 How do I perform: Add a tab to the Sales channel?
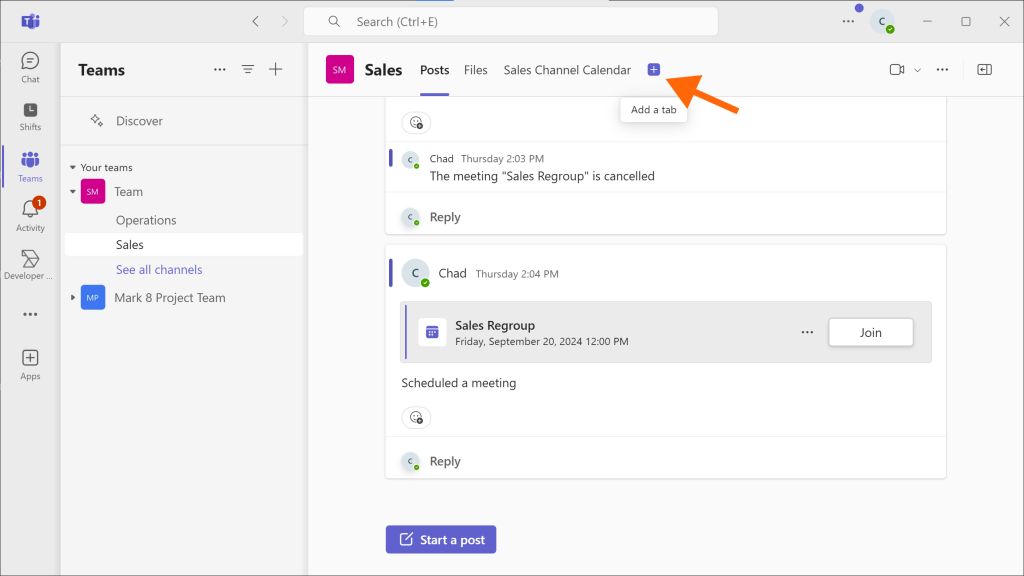click(654, 69)
